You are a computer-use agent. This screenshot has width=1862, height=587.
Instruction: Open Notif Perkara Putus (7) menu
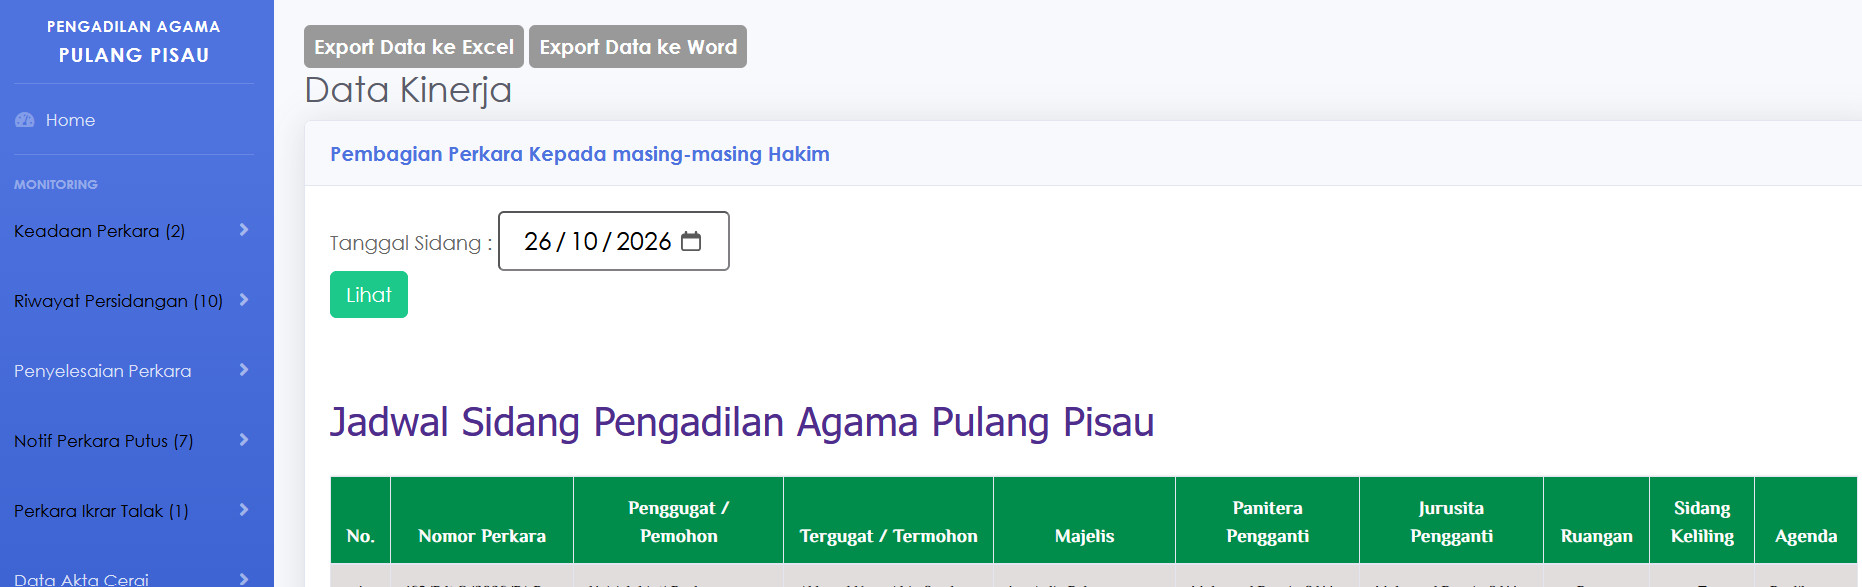134,441
